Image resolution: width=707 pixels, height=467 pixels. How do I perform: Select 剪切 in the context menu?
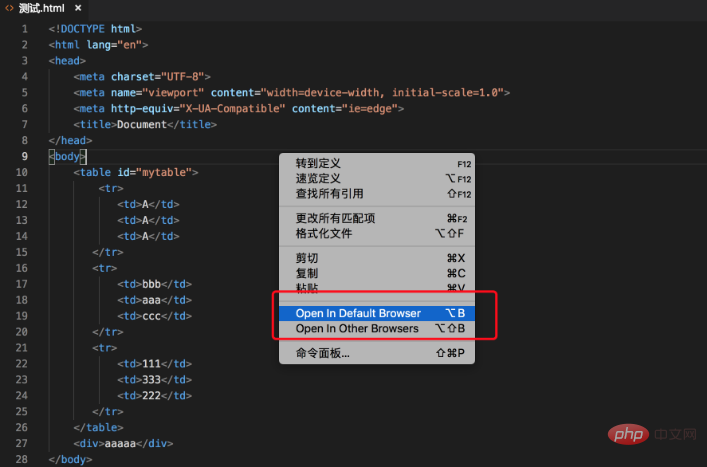[307, 258]
